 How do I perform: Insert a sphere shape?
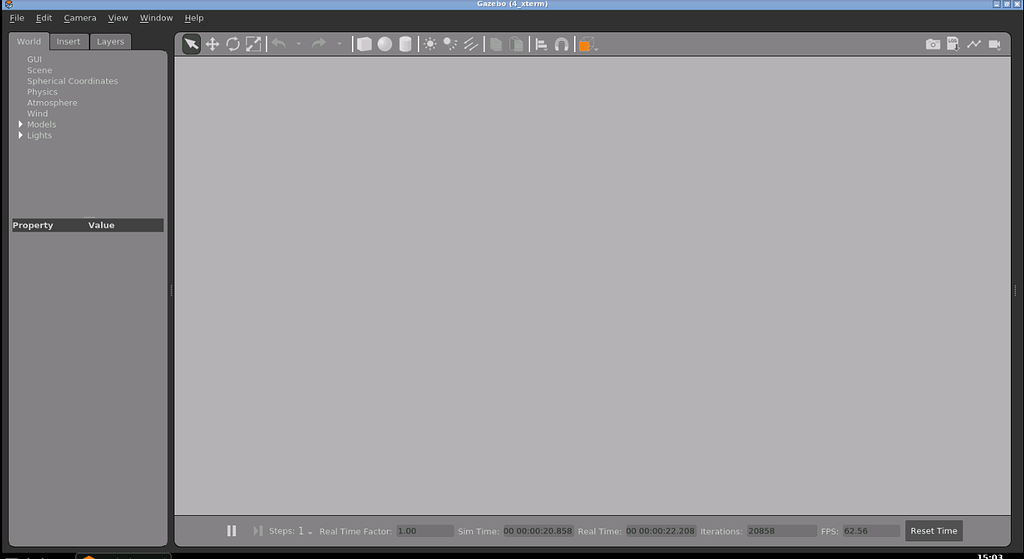click(384, 44)
